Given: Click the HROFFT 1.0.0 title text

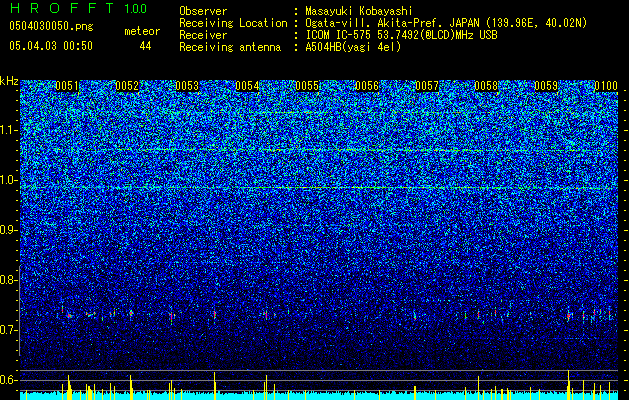Looking at the screenshot, I should [79, 8].
